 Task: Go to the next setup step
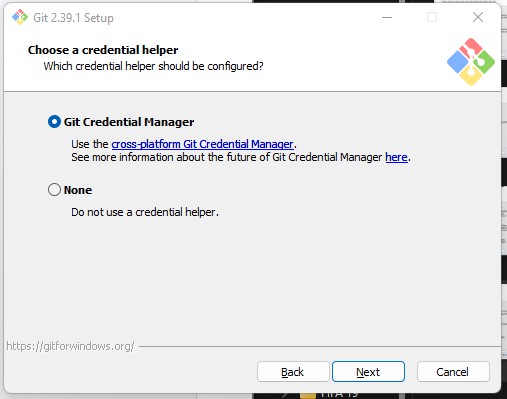(x=368, y=372)
